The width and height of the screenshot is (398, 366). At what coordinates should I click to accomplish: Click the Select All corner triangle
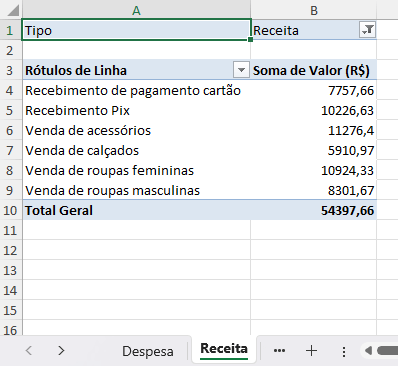pyautogui.click(x=13, y=10)
